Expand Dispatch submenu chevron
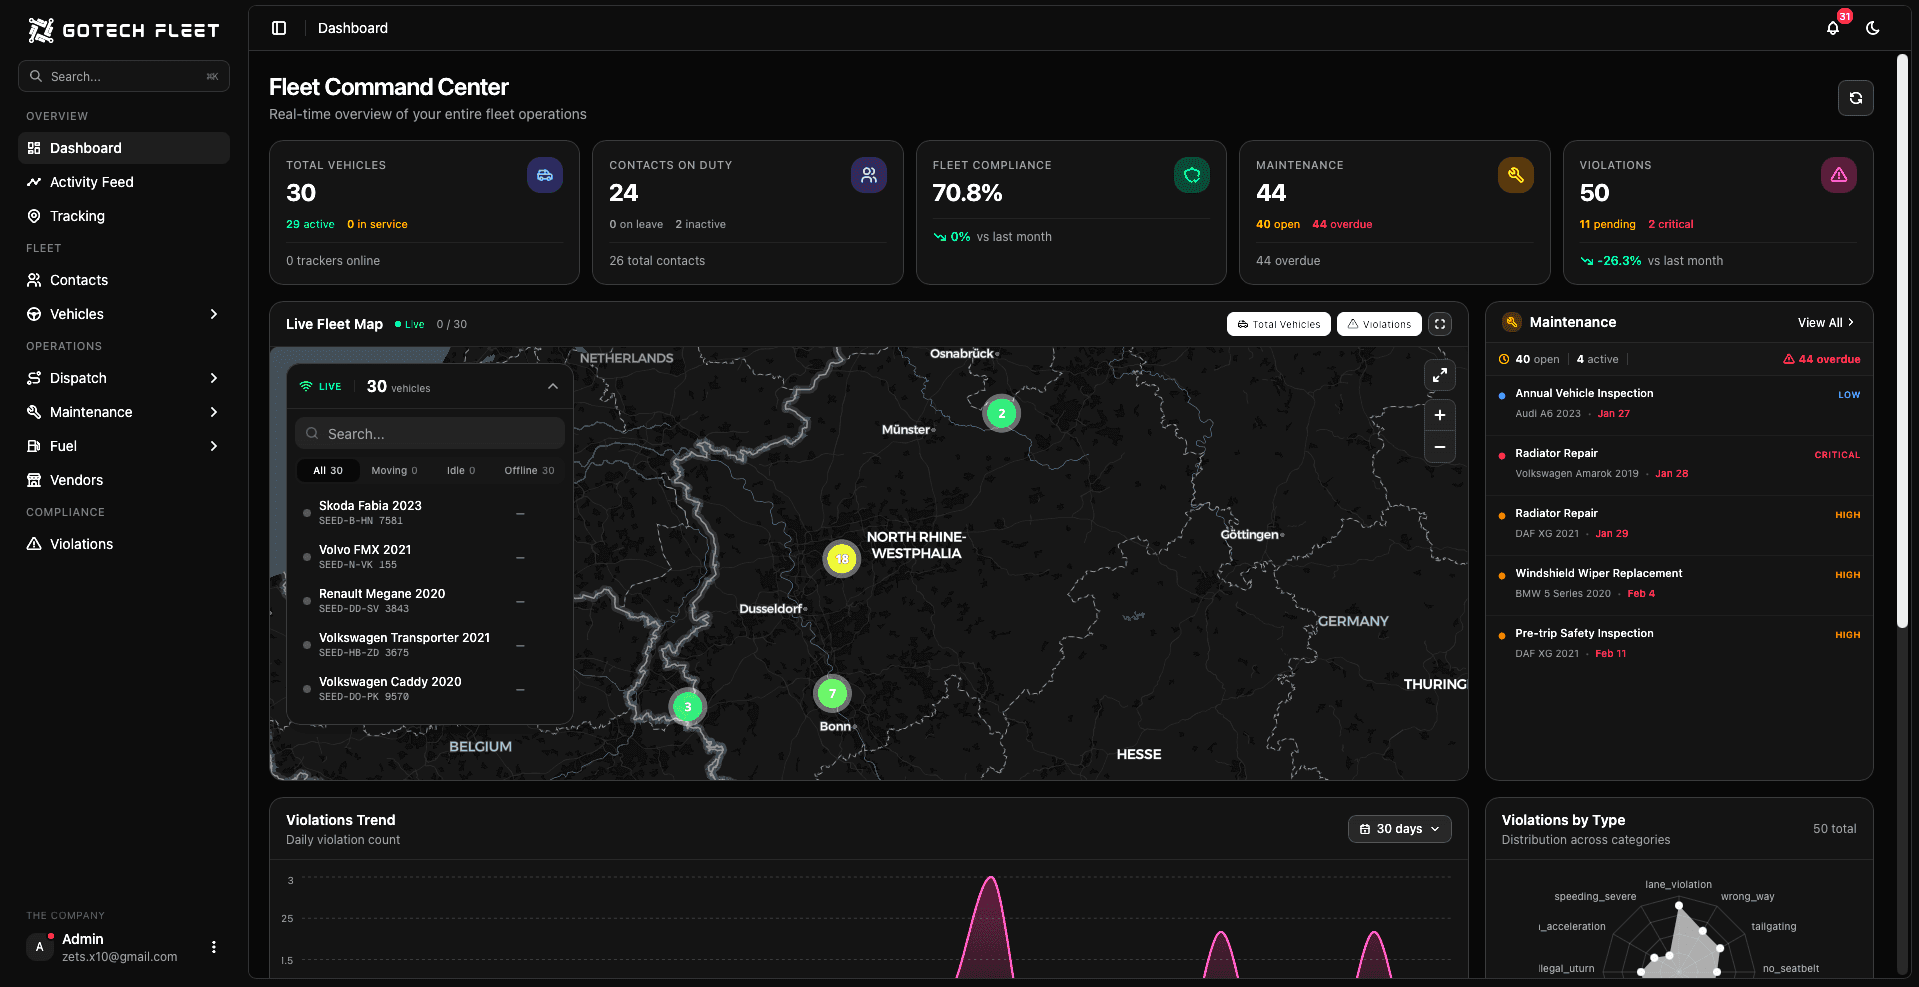 pyautogui.click(x=213, y=378)
